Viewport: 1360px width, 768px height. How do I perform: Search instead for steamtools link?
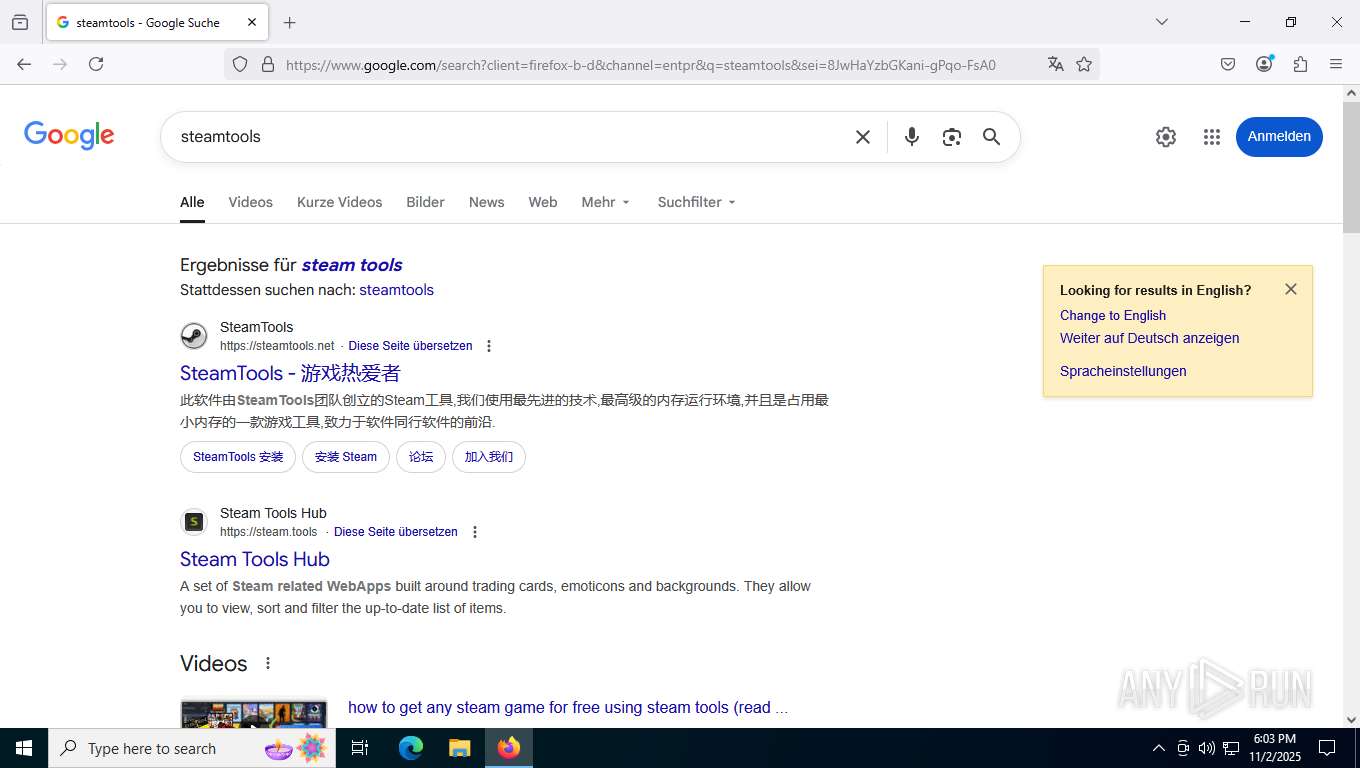(397, 290)
